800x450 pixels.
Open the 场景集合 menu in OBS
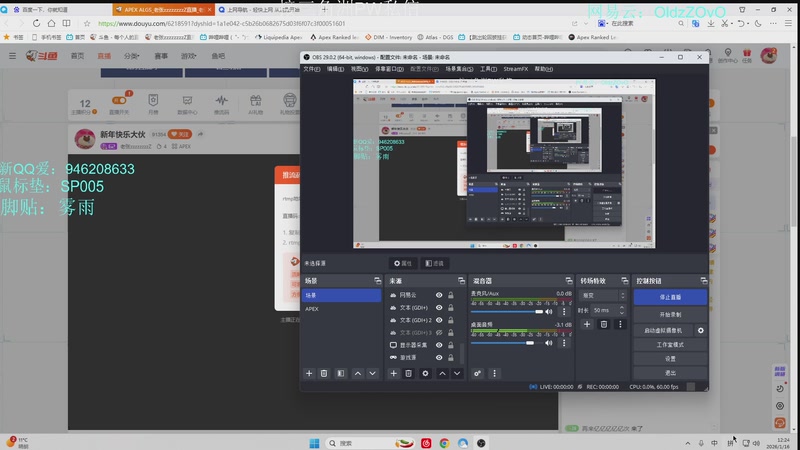[459, 69]
